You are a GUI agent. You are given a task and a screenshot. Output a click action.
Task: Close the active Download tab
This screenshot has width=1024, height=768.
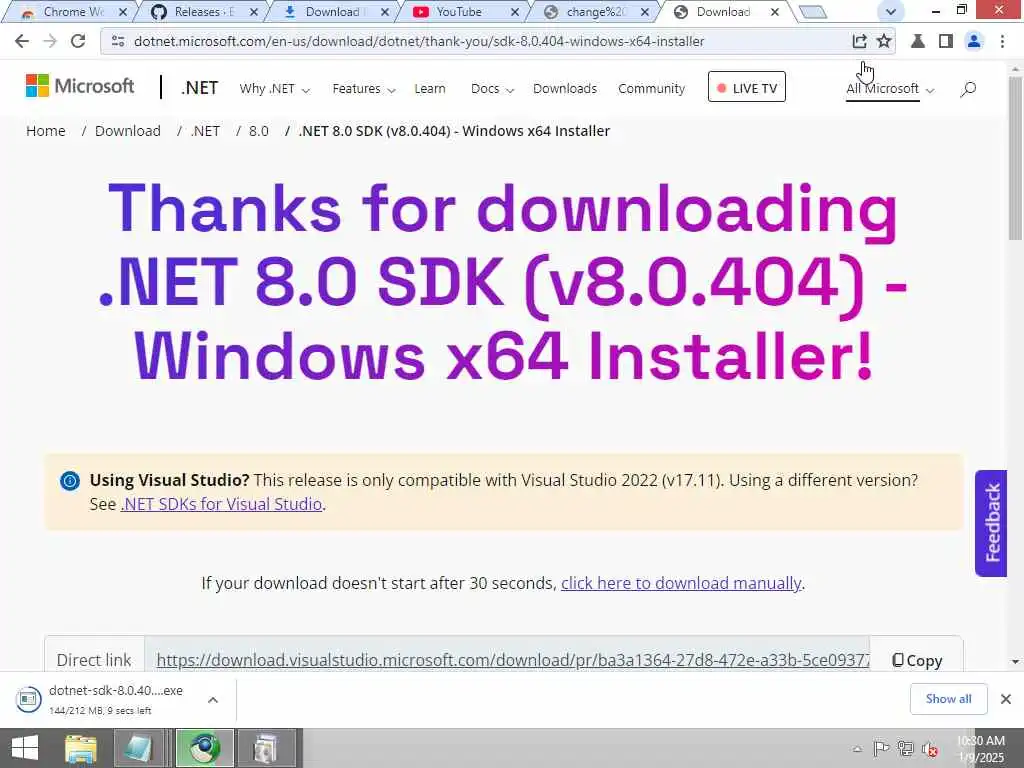(775, 12)
